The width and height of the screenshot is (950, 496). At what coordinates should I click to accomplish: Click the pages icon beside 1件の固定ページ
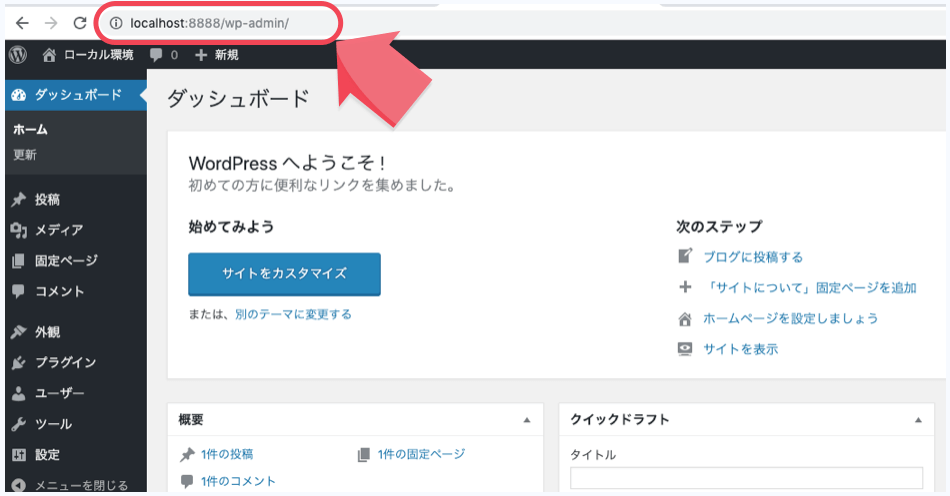tap(364, 454)
